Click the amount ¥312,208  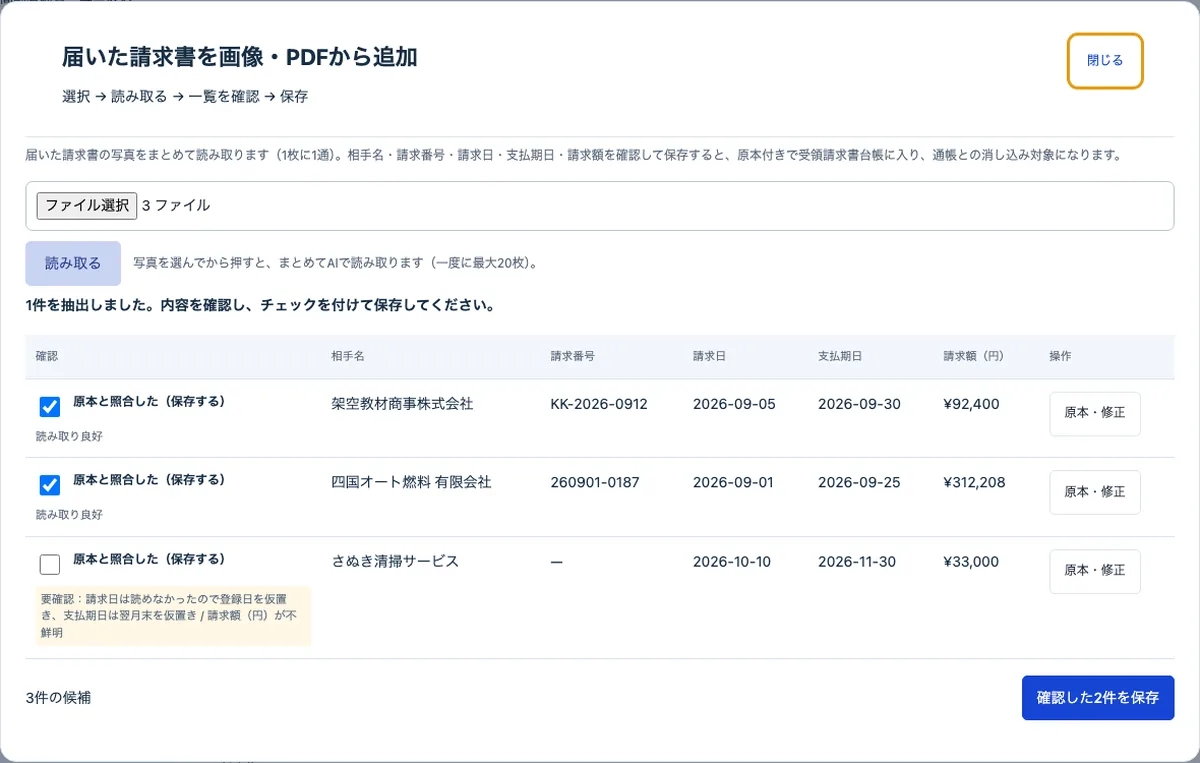(974, 482)
